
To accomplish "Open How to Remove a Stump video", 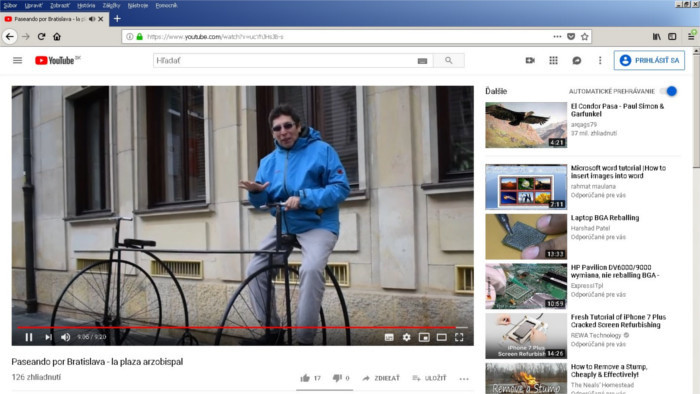I will click(609, 370).
